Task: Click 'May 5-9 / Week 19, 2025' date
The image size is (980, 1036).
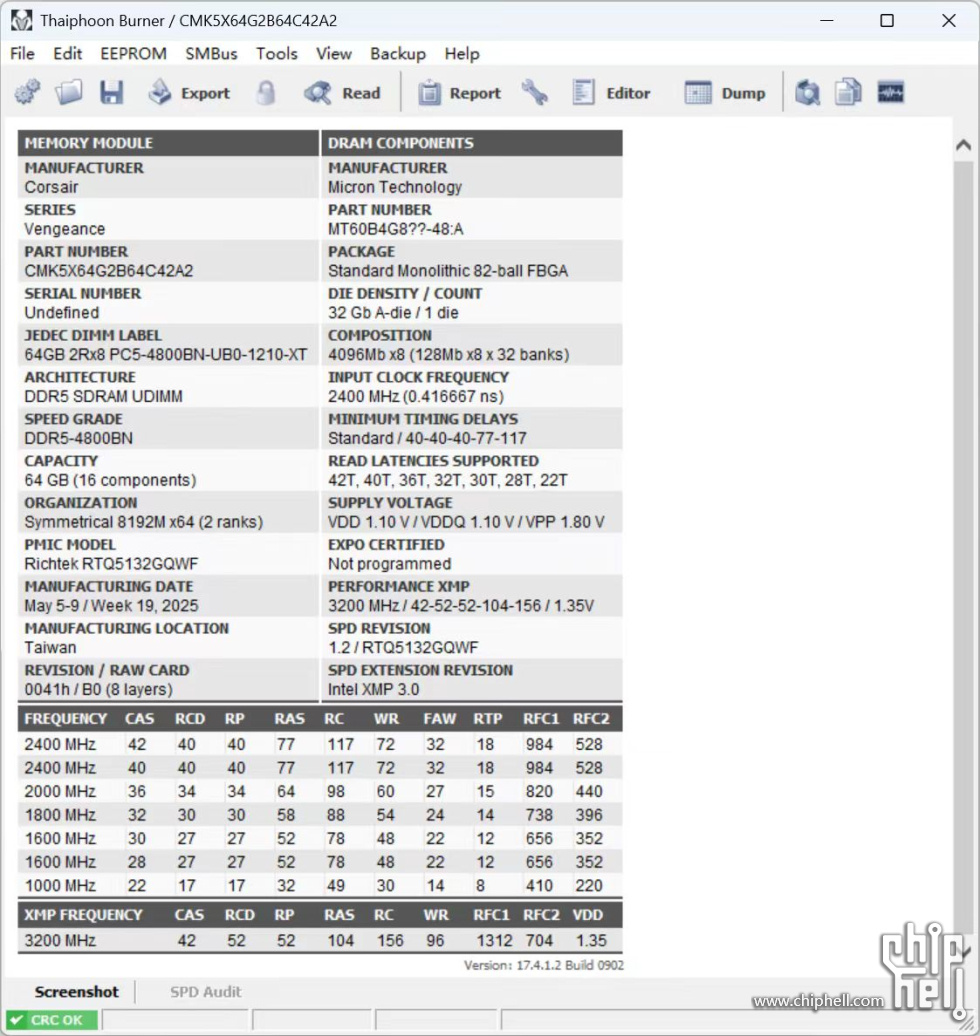Action: click(111, 605)
